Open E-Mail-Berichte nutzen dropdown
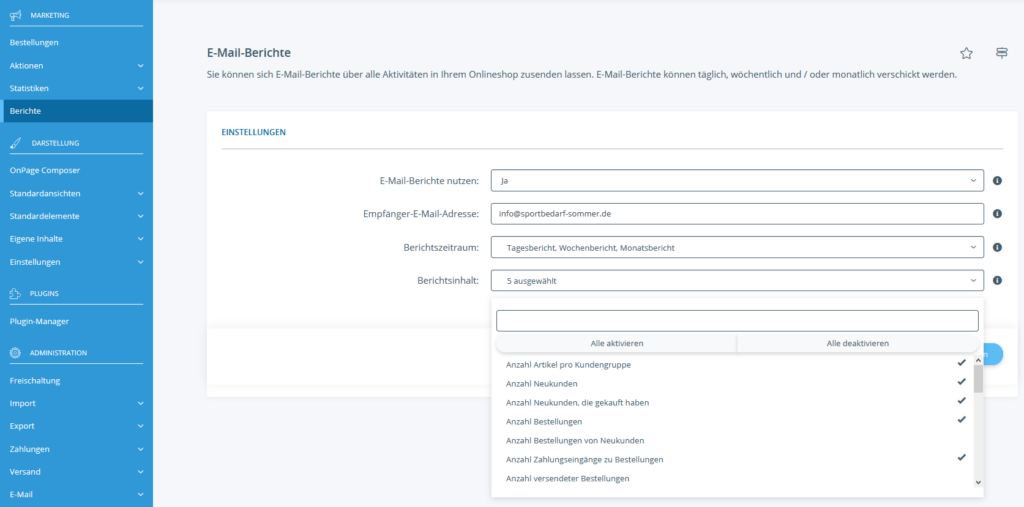1024x507 pixels. [737, 180]
